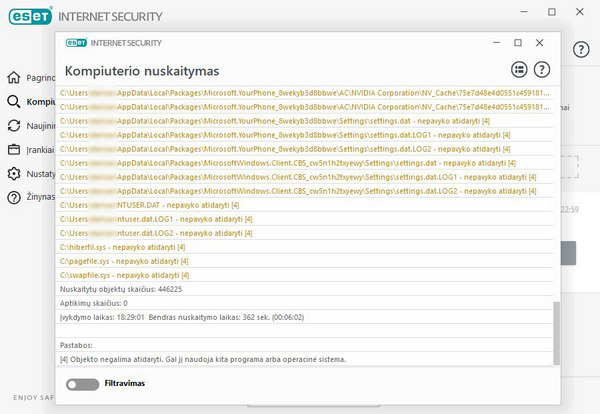Open the Pagrindinis home icon in sidebar
Image resolution: width=600 pixels, height=414 pixels.
point(14,77)
